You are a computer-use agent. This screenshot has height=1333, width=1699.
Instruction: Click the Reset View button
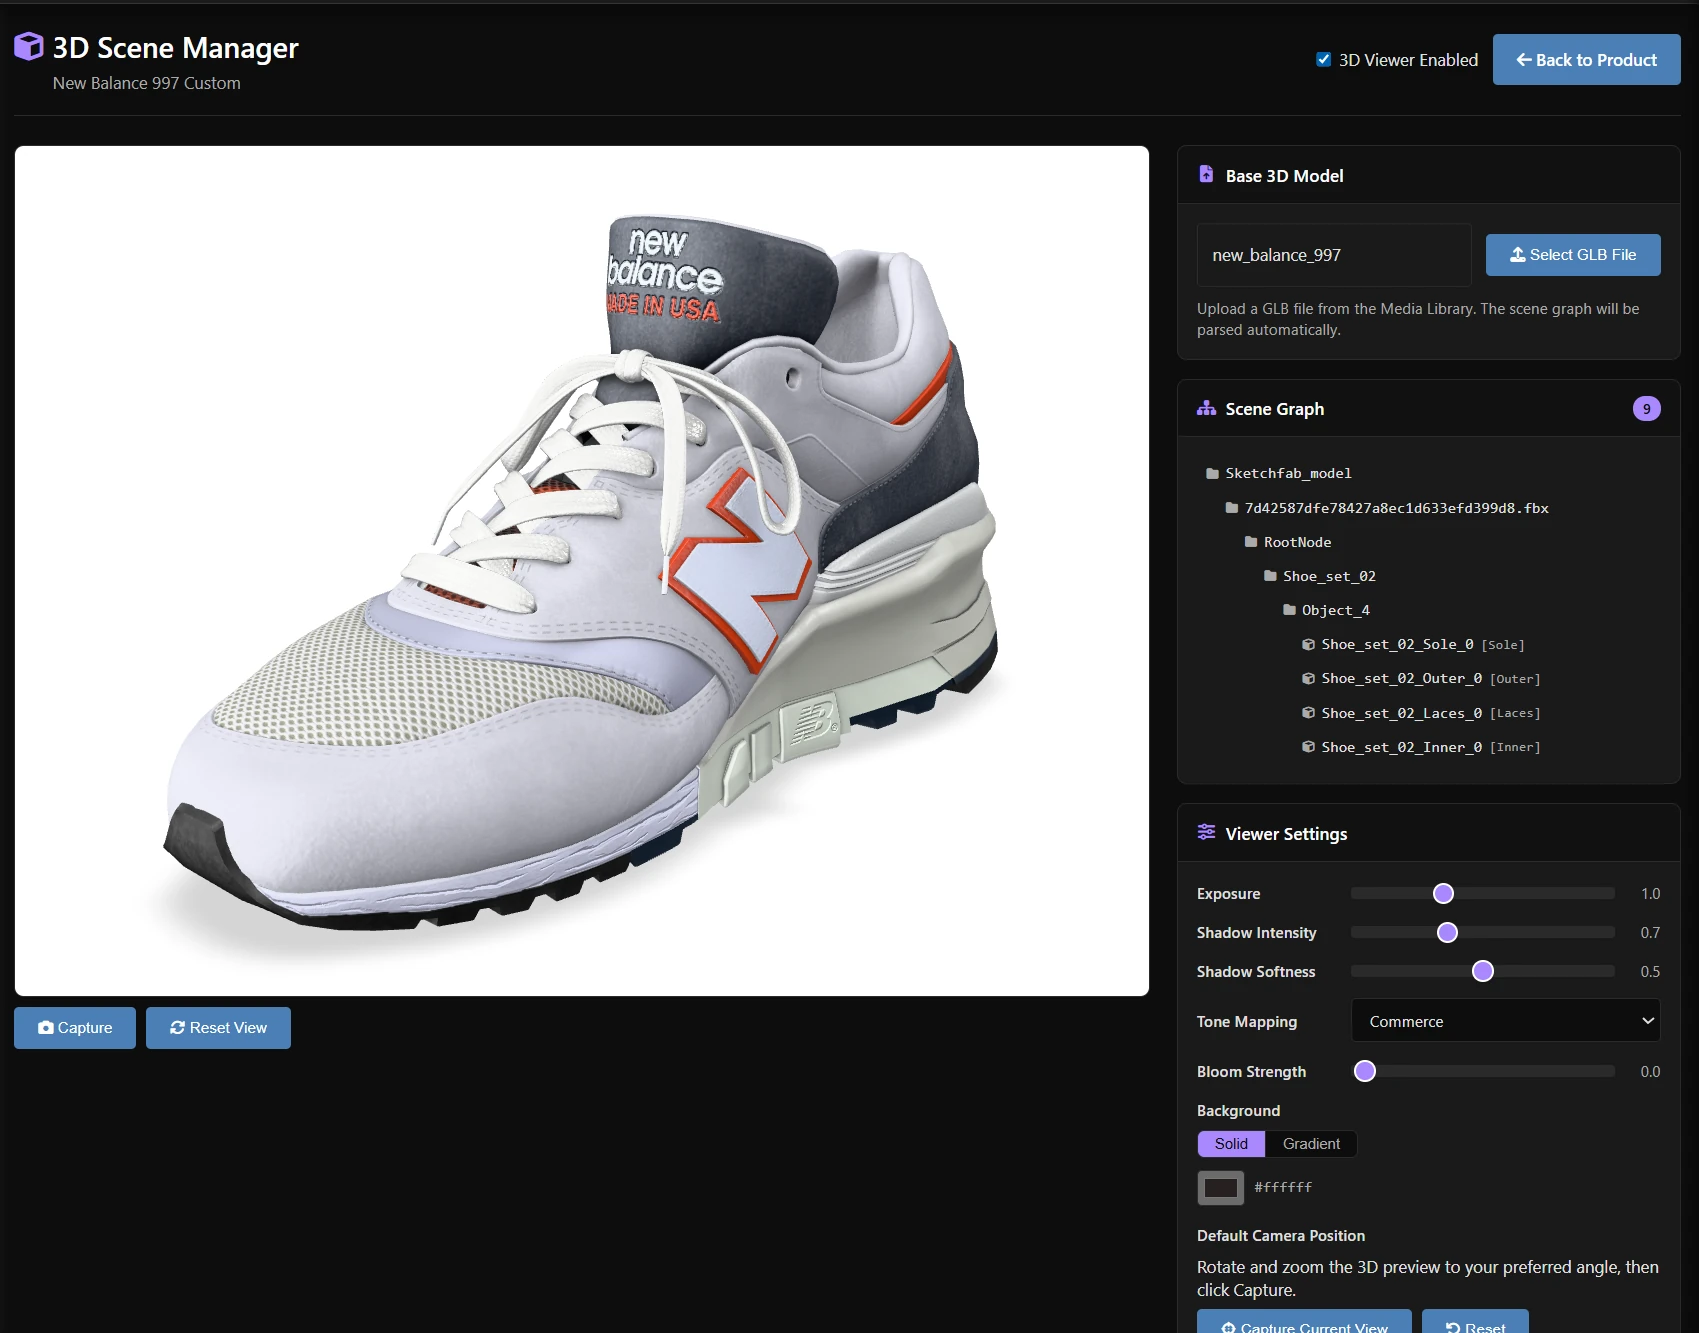(x=218, y=1028)
